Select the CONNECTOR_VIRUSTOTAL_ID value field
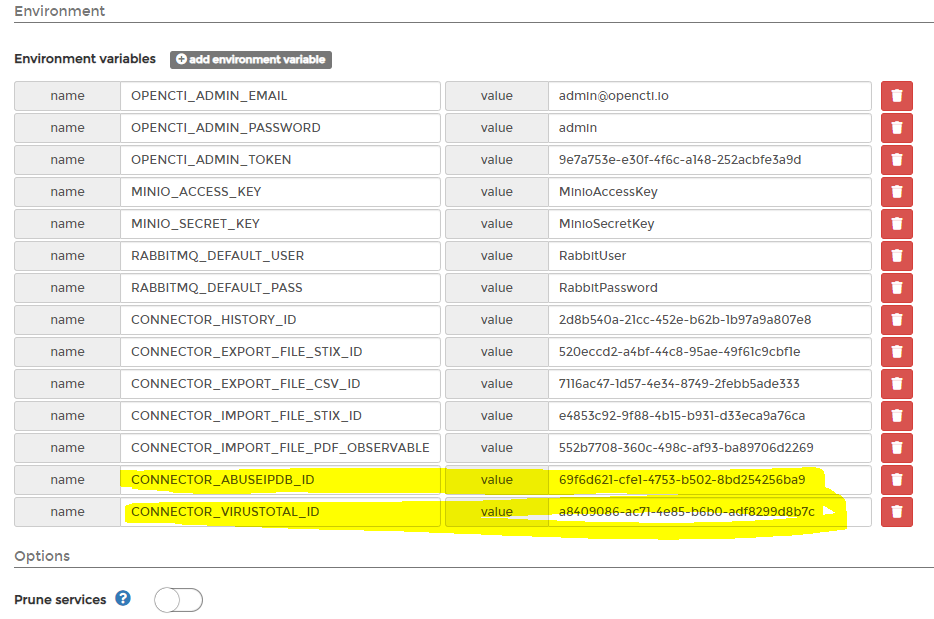Viewport: 934px width, 619px height. coord(707,511)
